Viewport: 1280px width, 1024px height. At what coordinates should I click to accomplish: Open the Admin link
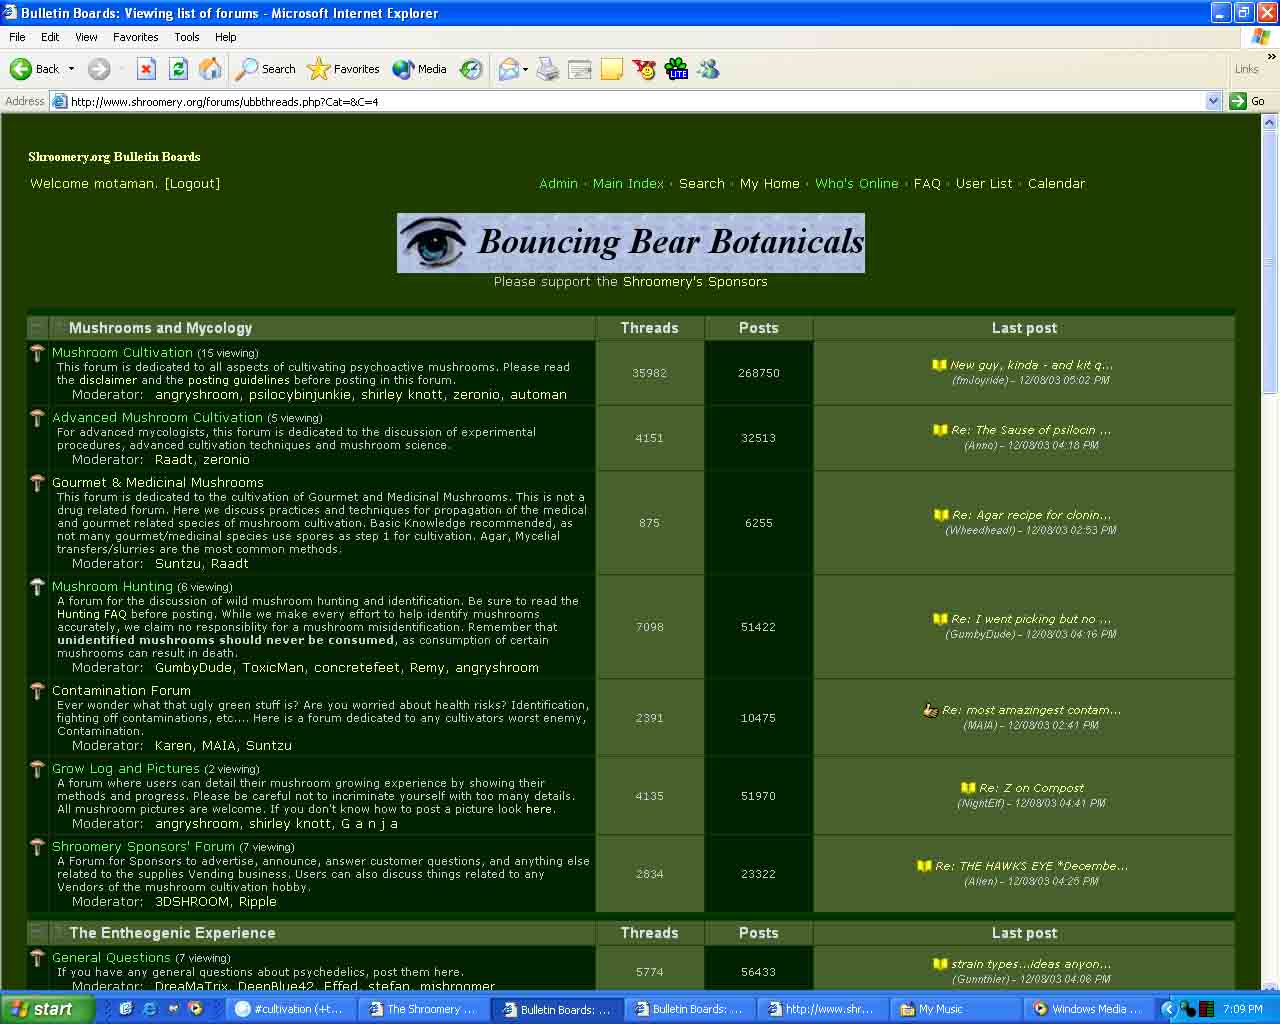click(558, 184)
